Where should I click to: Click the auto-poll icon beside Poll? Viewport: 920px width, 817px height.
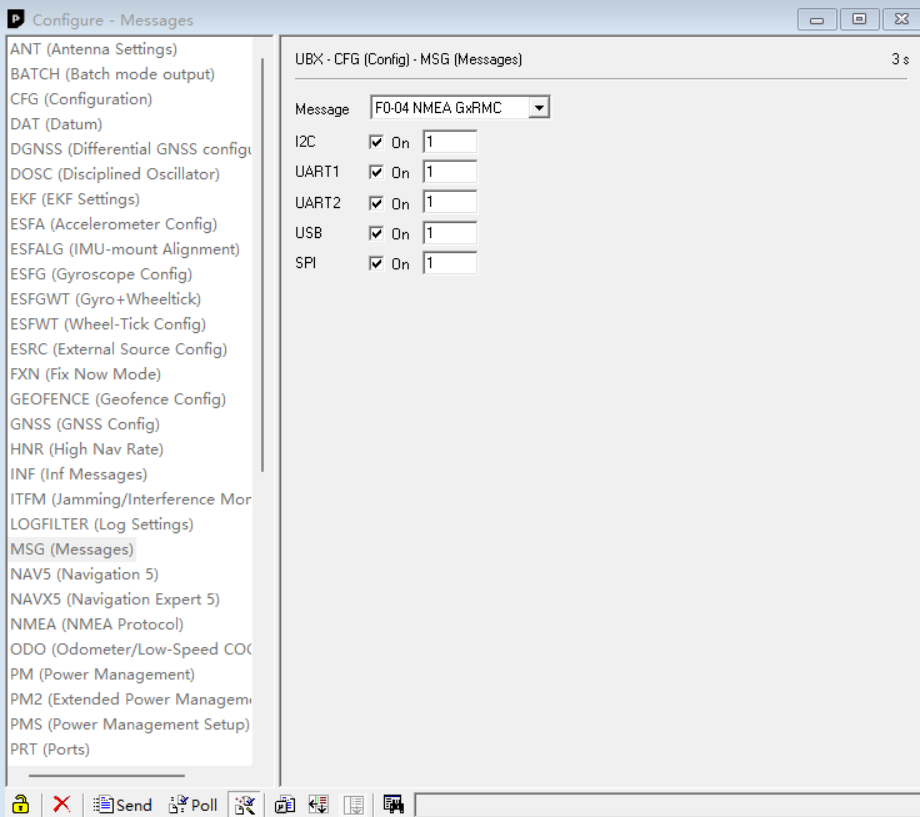tap(245, 804)
